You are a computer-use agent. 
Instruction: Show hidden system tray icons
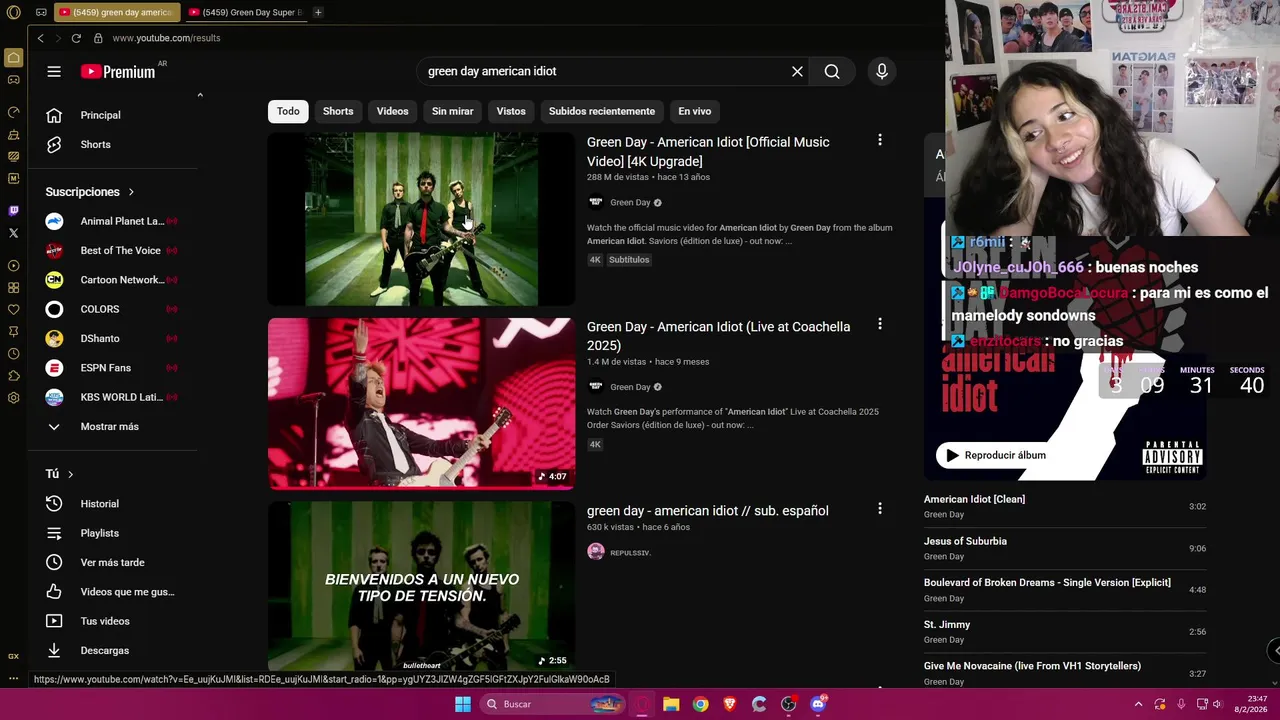(x=1138, y=704)
